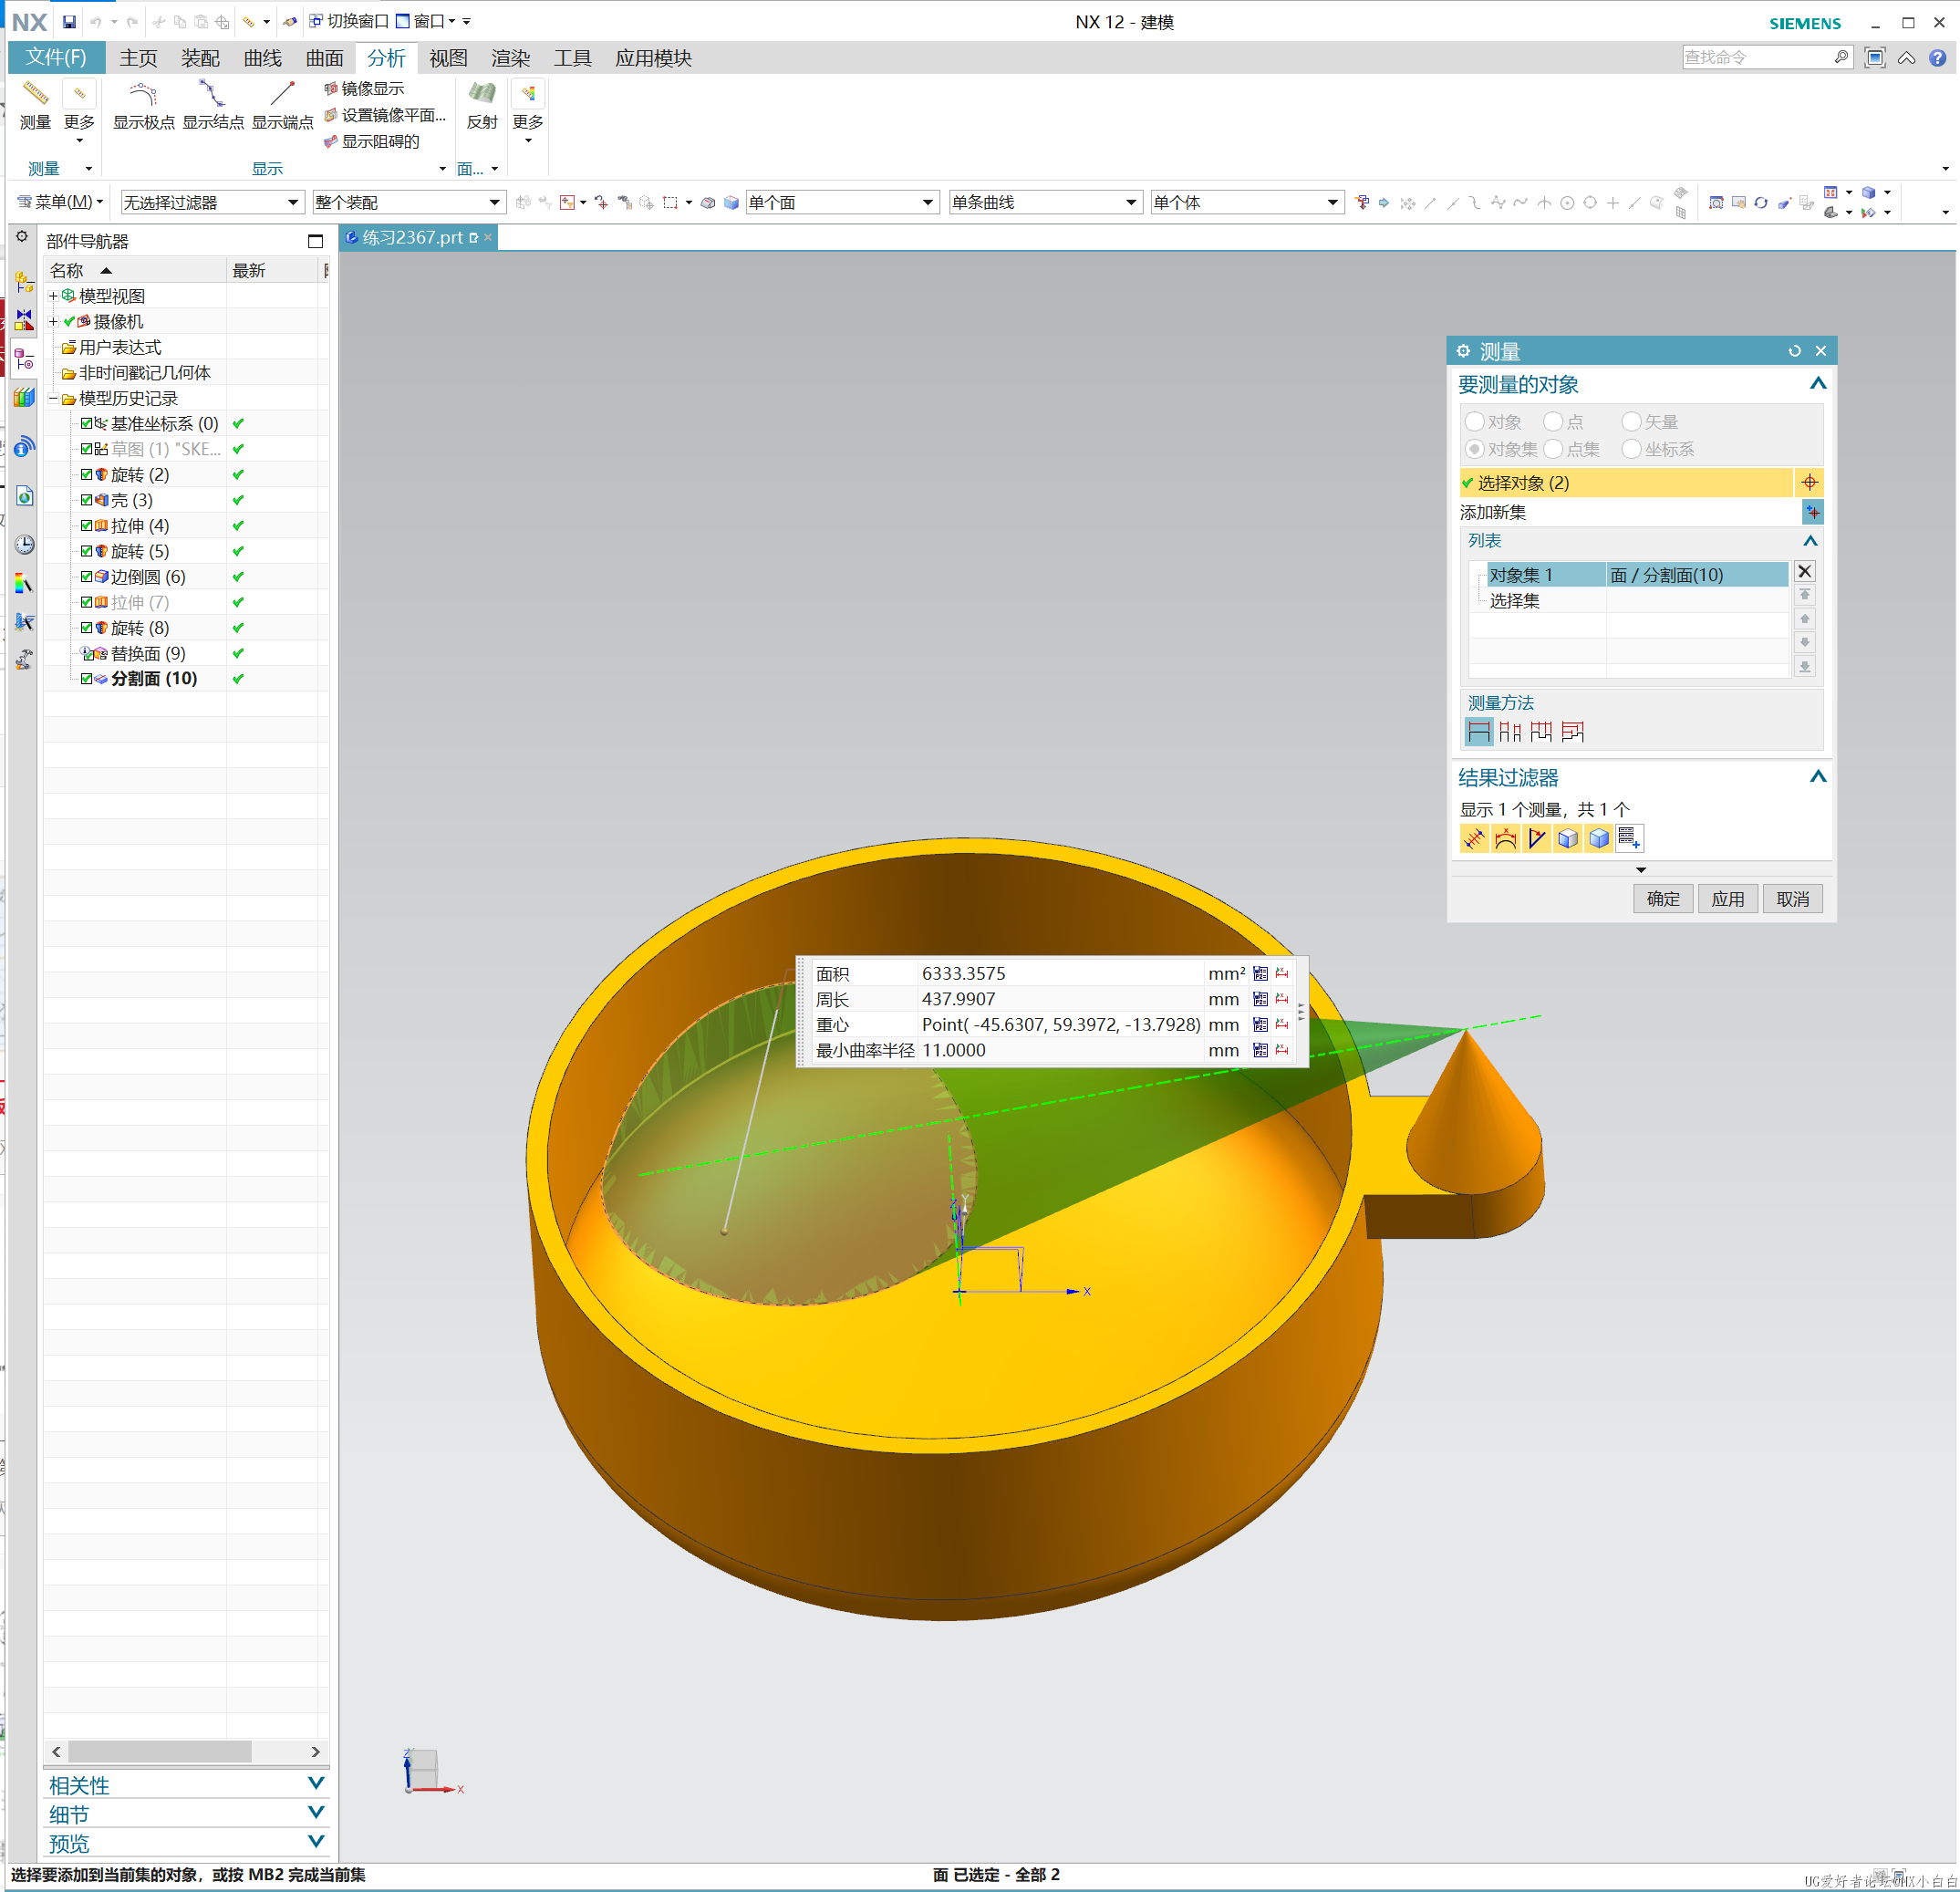The image size is (1960, 1892).
Task: Select the first 测量方法 method icon
Action: coord(1478,732)
